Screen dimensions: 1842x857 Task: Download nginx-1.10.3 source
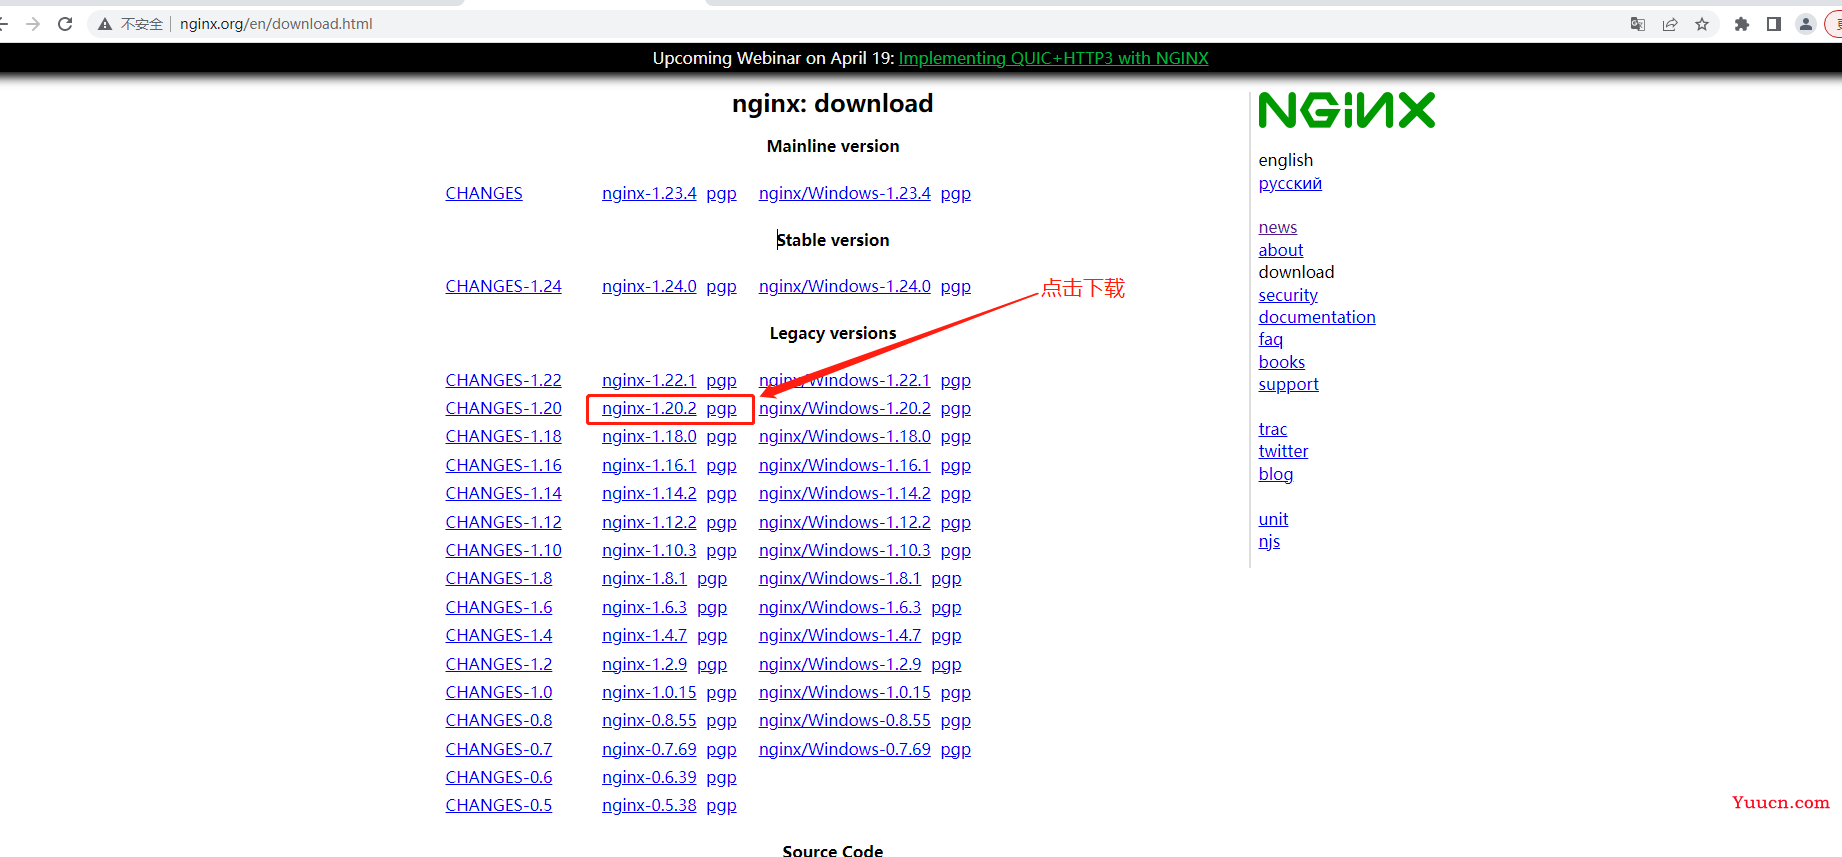tap(649, 550)
